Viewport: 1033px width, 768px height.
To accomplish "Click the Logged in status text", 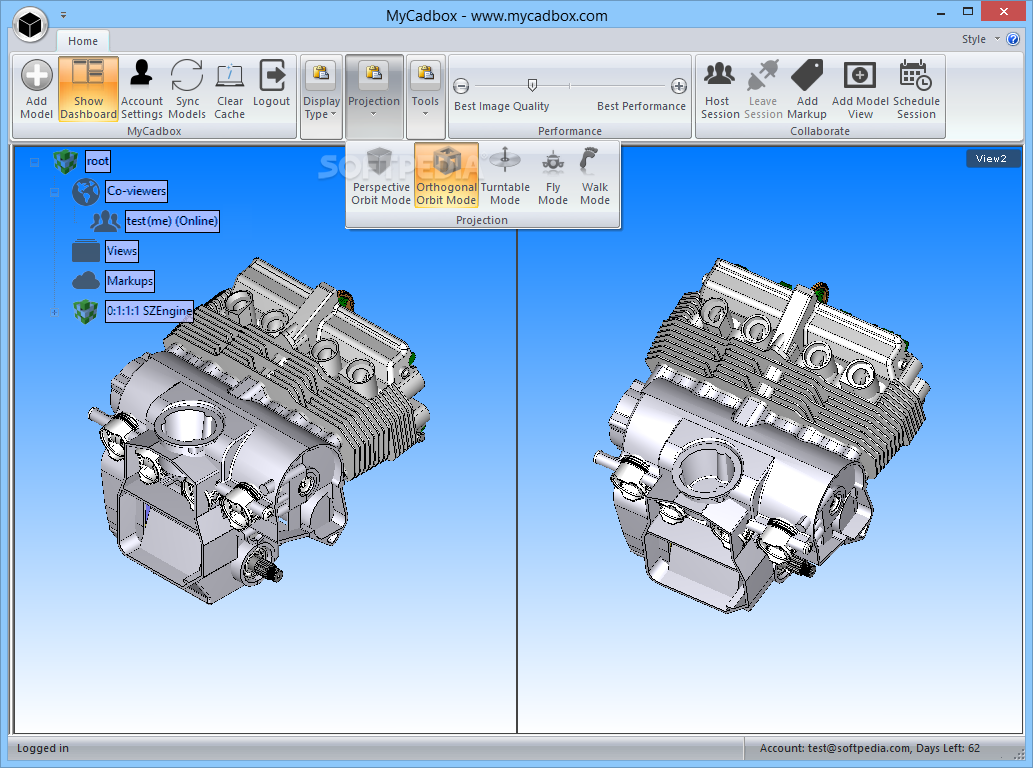I will pyautogui.click(x=43, y=748).
